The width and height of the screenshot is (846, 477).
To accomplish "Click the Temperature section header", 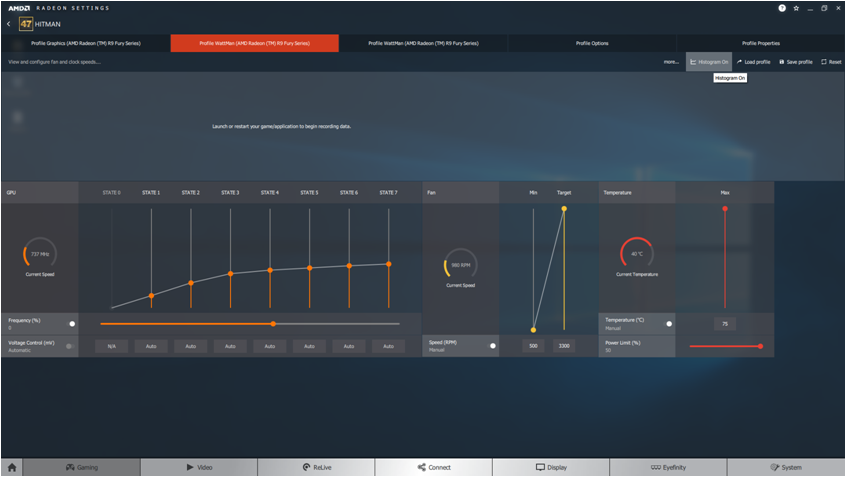I will point(637,193).
